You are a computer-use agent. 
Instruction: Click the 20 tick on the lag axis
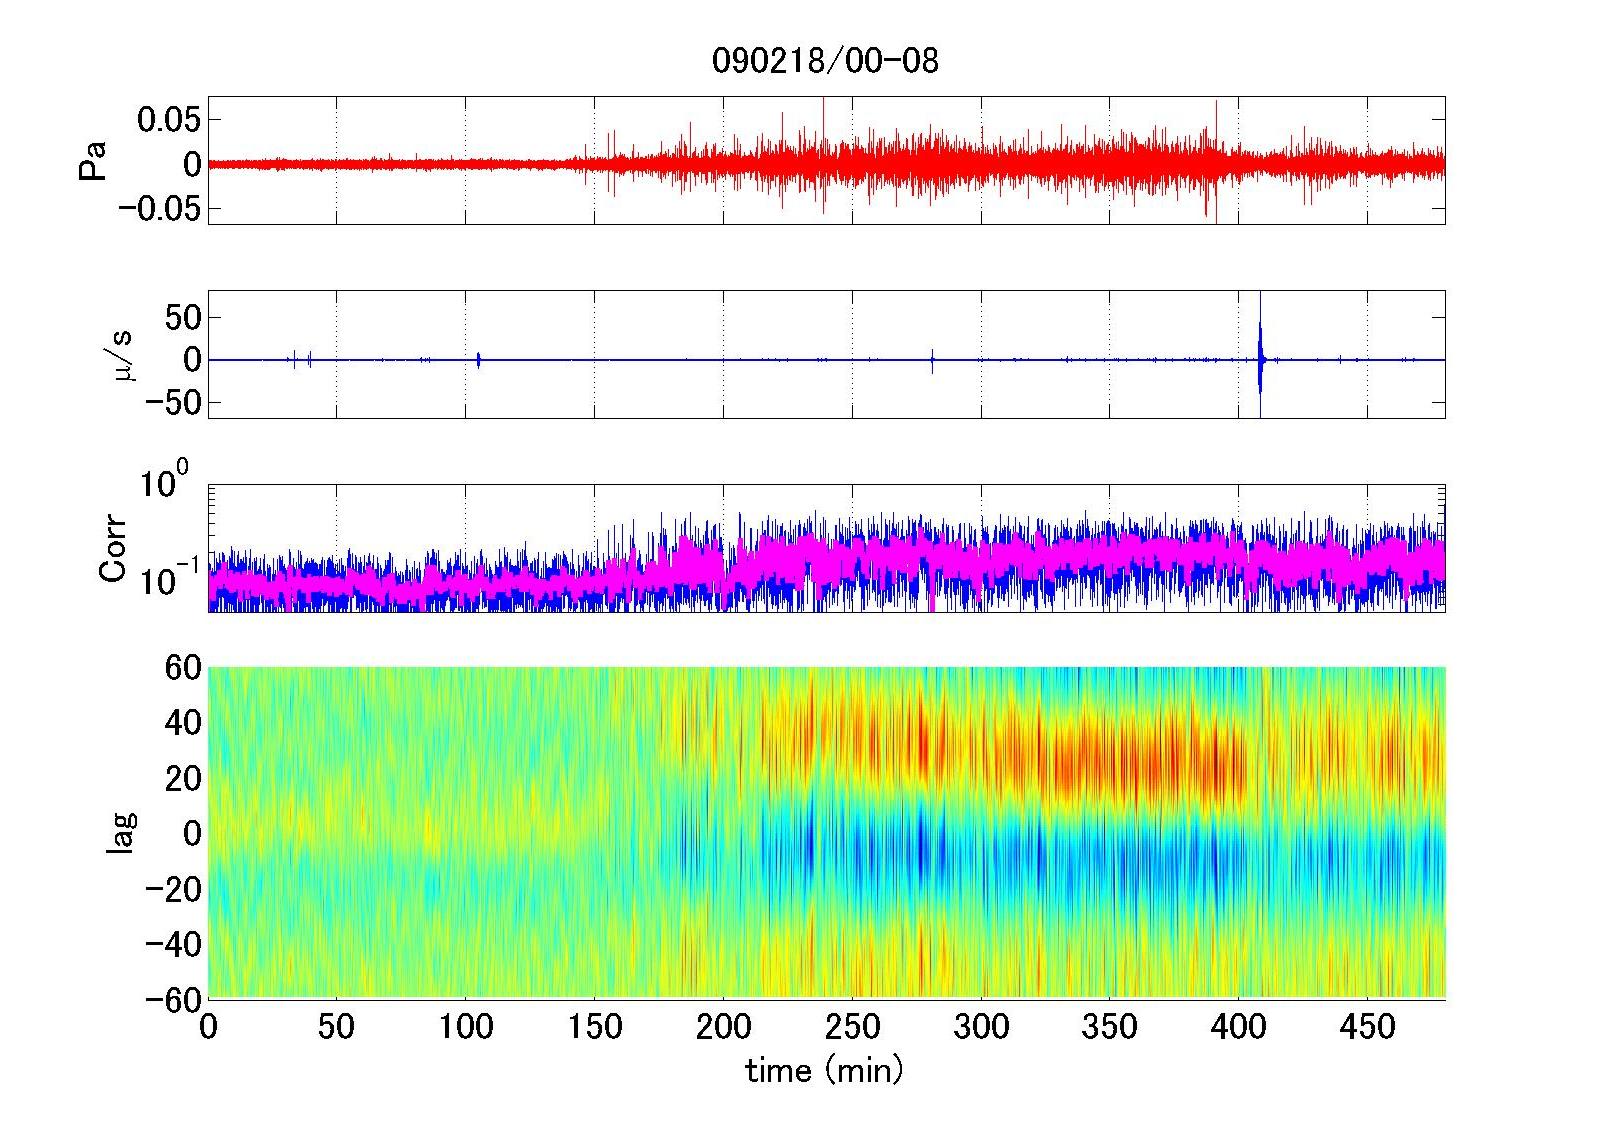184,778
